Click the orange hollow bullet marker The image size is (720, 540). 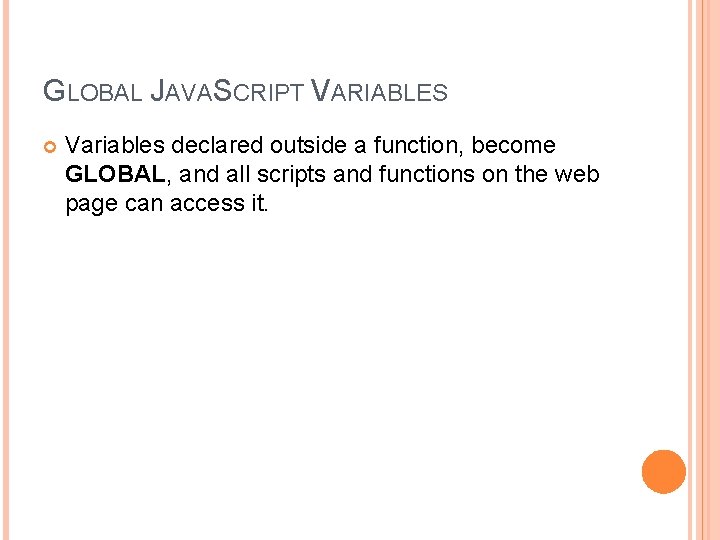pos(50,147)
